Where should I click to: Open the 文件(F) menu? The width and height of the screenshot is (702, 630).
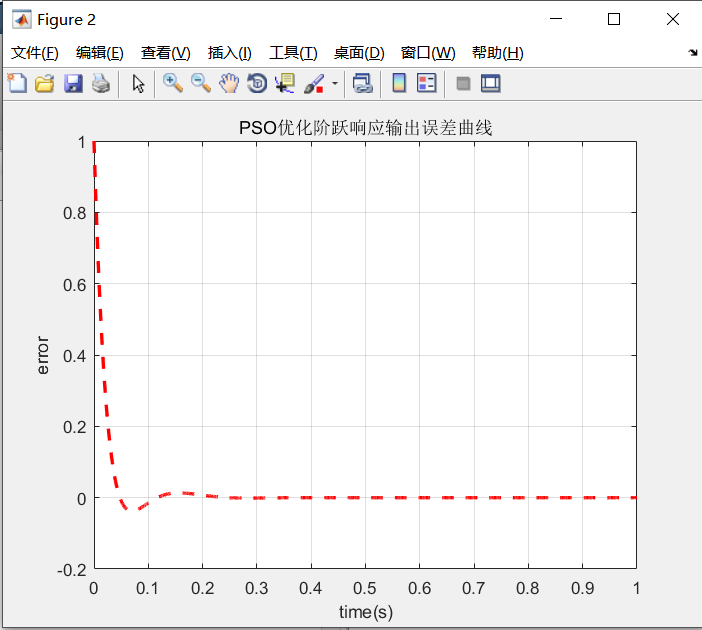(34, 53)
